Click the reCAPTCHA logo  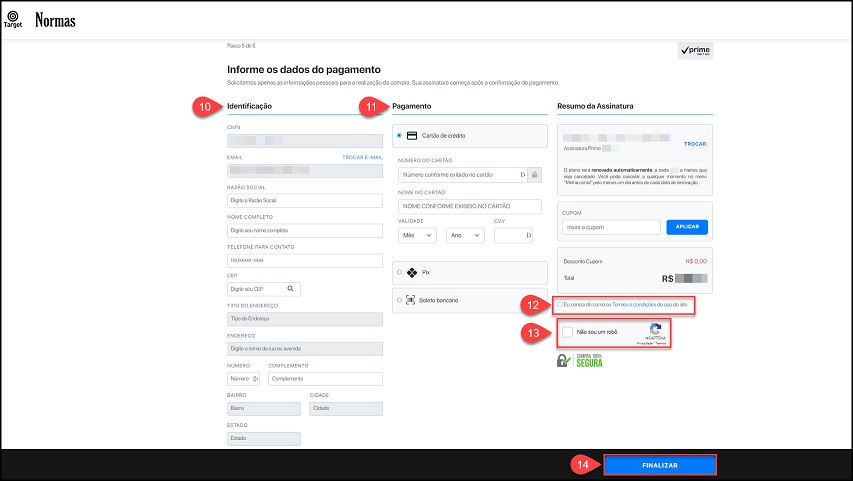655,329
